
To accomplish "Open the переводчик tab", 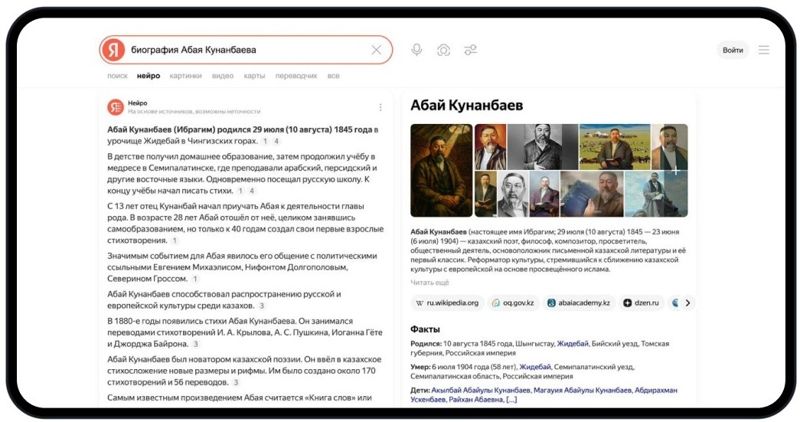I will [x=296, y=76].
